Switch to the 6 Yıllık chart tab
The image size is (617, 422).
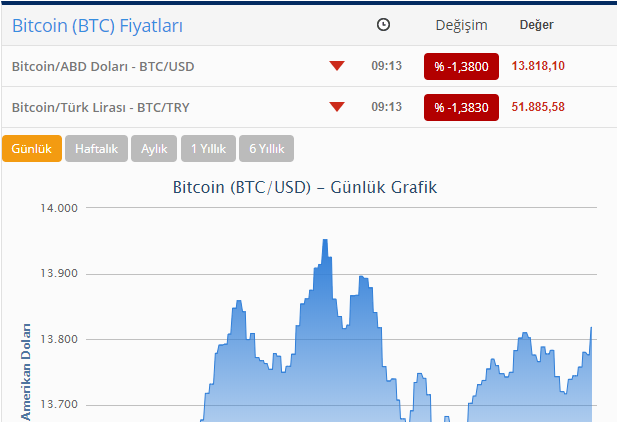click(266, 148)
